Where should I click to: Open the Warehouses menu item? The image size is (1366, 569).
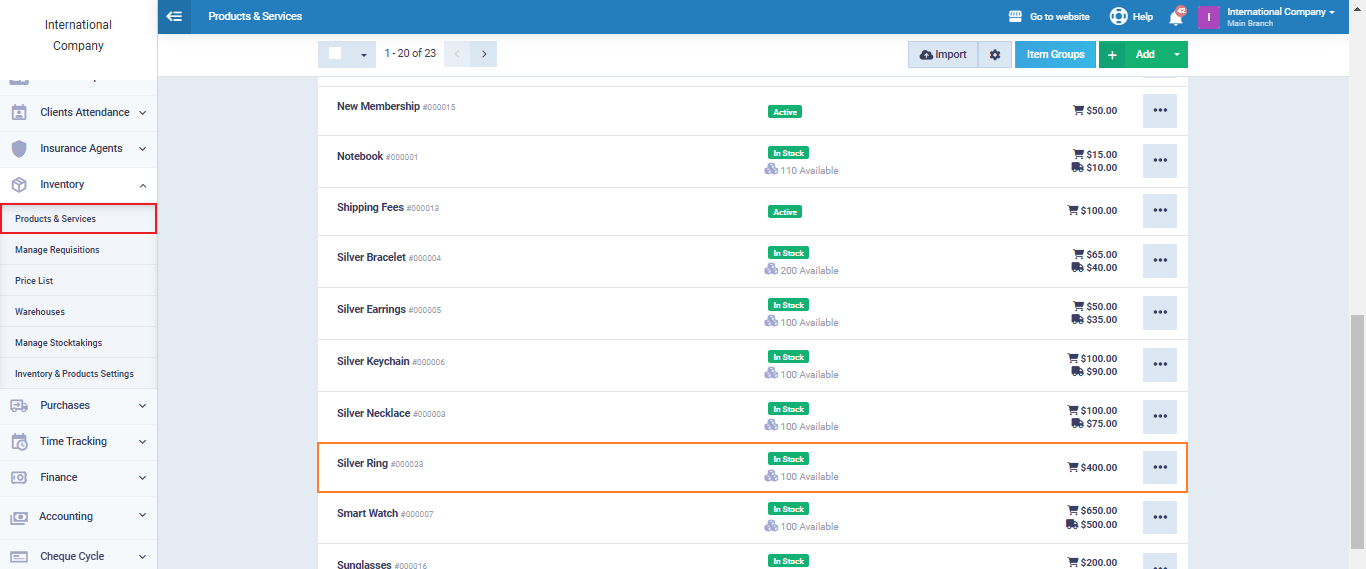click(x=40, y=312)
